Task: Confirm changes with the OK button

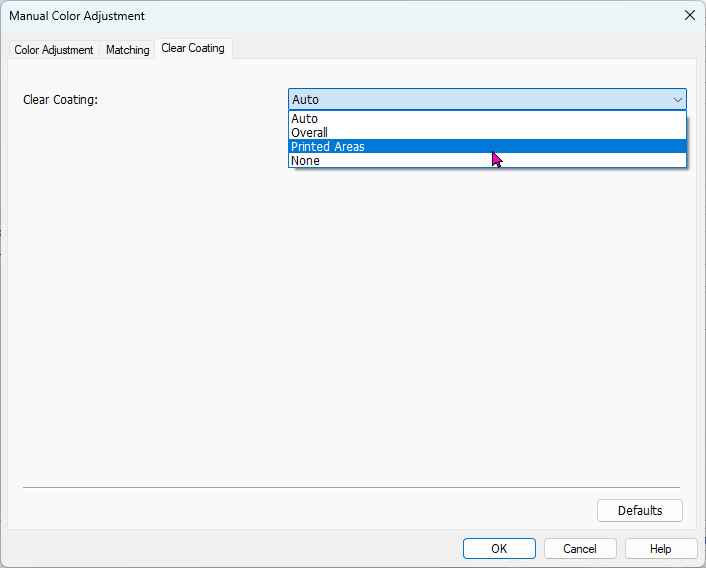Action: pyautogui.click(x=498, y=548)
